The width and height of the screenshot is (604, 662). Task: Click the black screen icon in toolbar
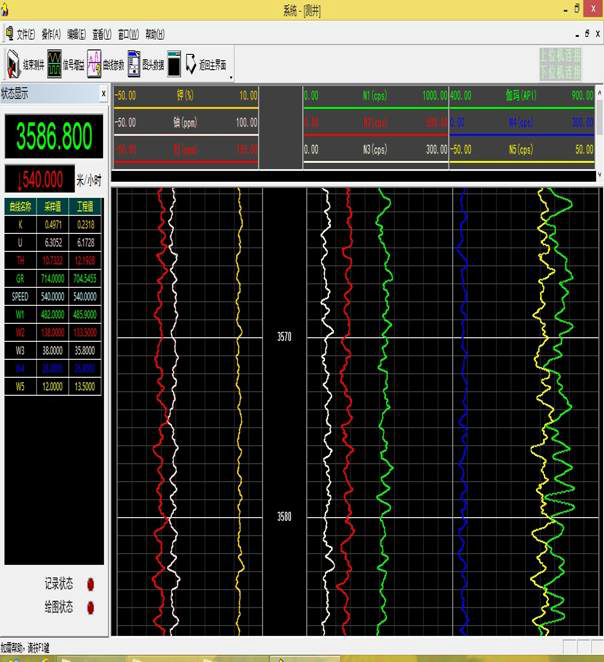click(174, 65)
